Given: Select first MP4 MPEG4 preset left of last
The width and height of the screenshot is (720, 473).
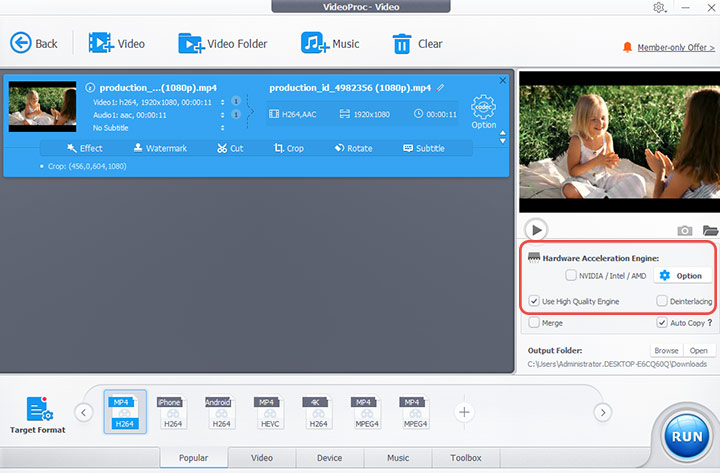Looking at the screenshot, I should point(366,412).
